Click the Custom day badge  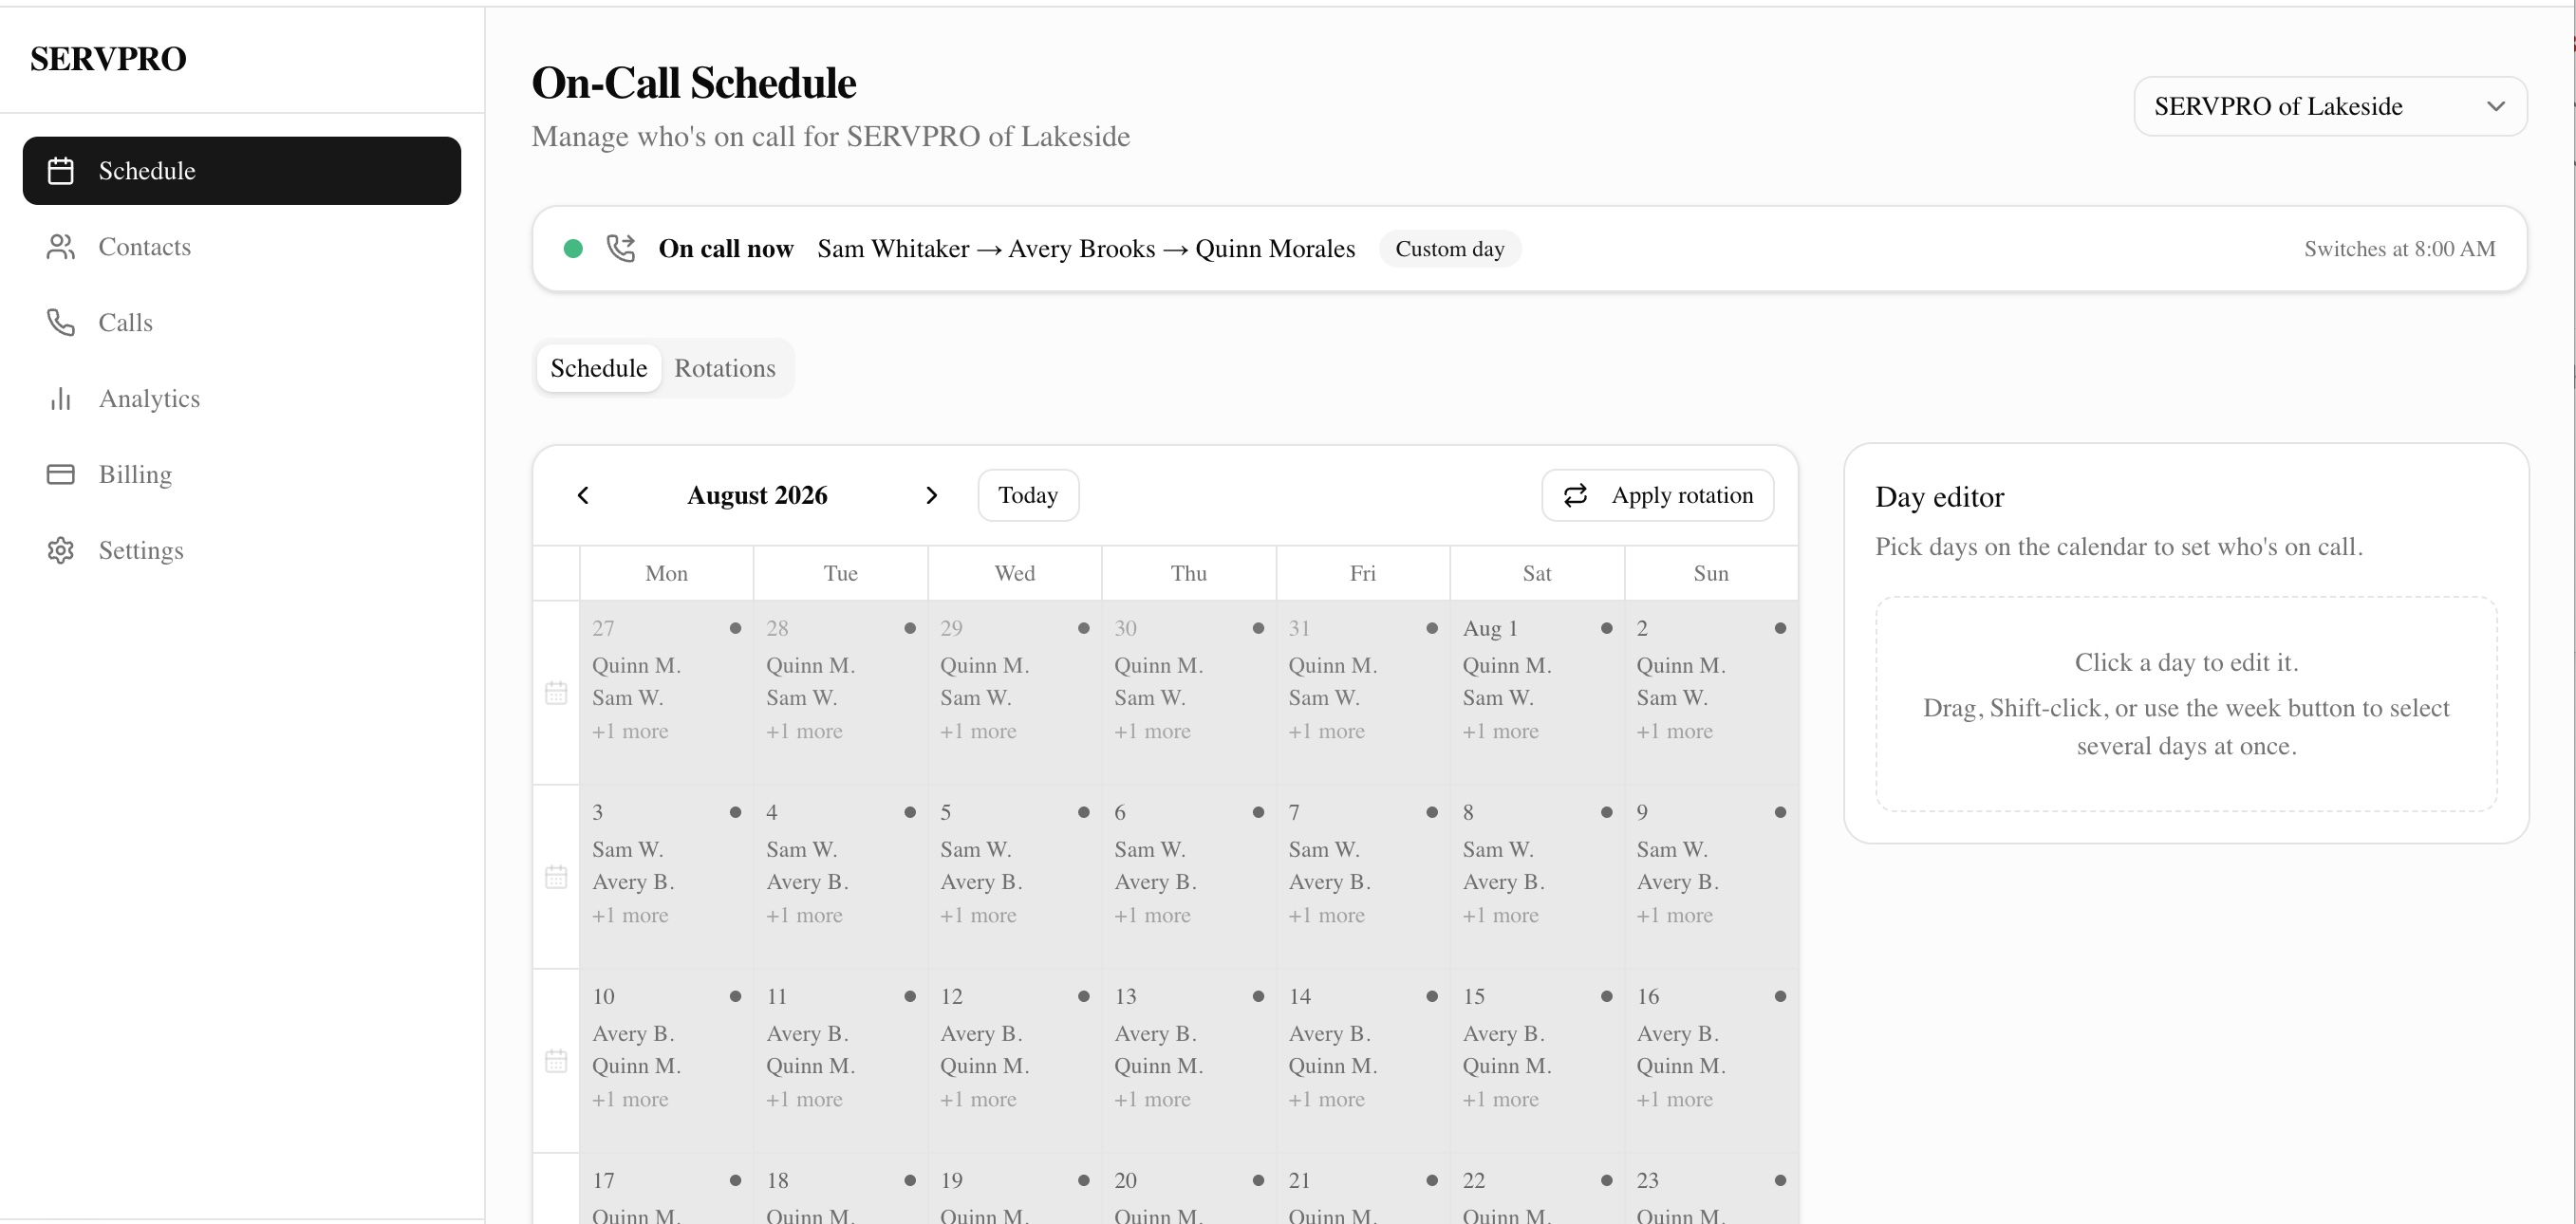[1450, 249]
